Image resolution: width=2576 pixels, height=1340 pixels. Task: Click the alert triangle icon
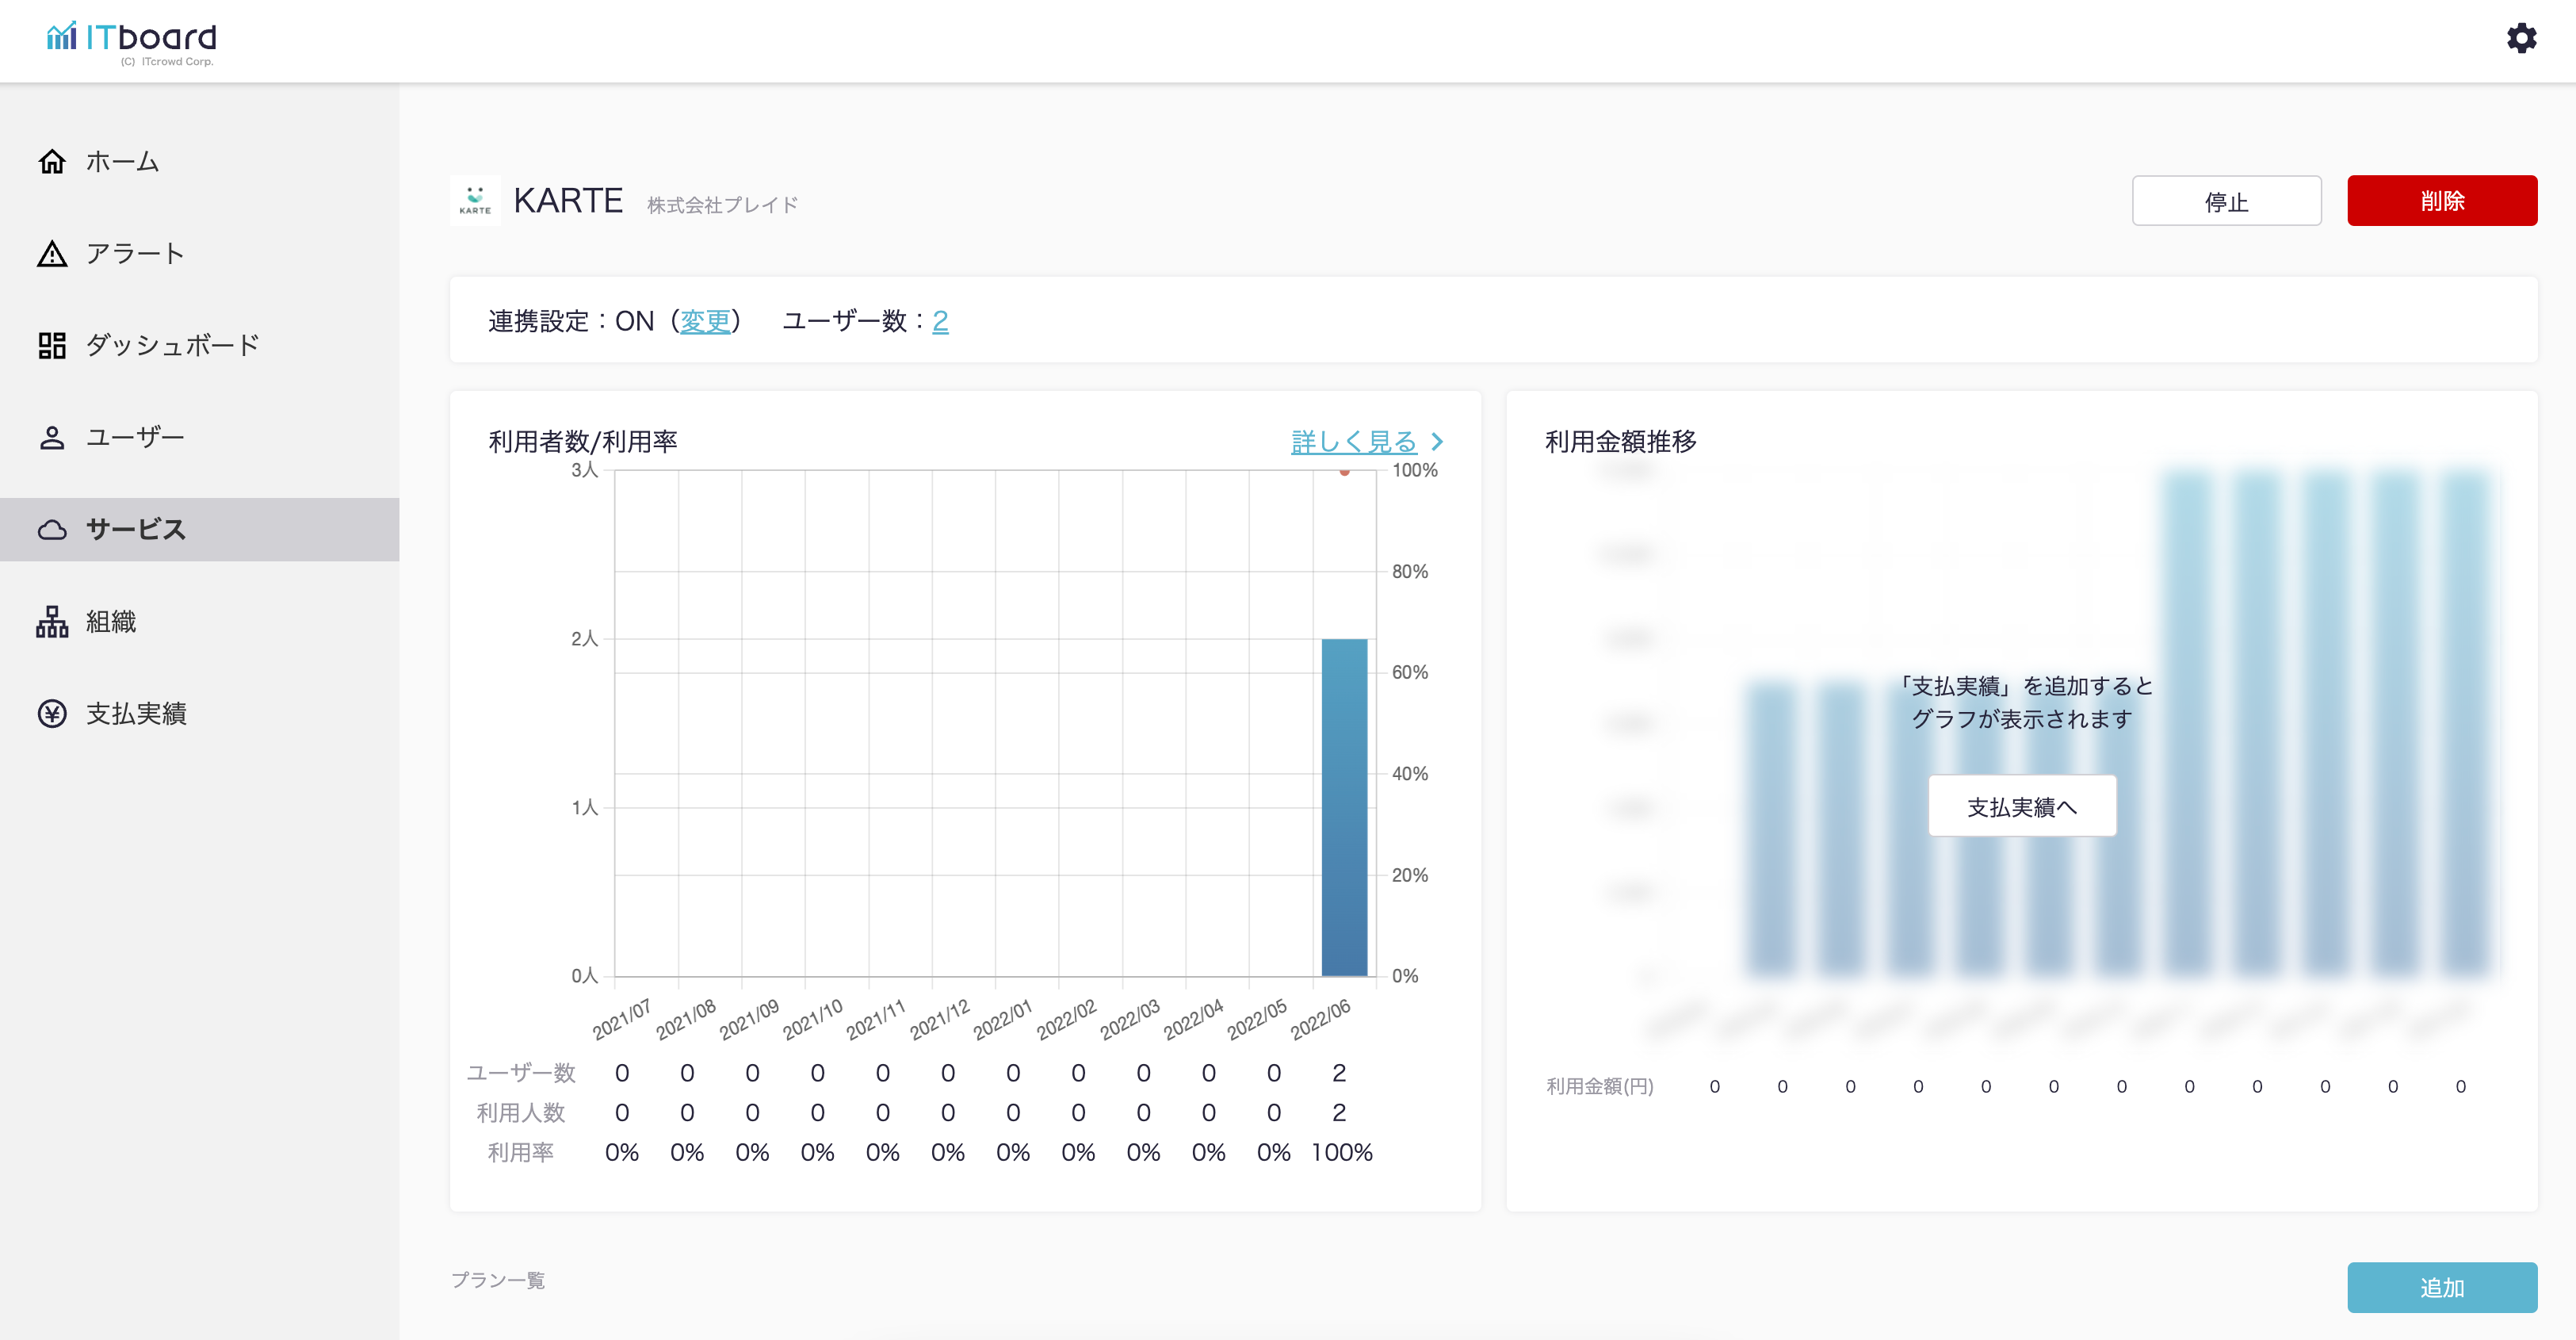[52, 254]
